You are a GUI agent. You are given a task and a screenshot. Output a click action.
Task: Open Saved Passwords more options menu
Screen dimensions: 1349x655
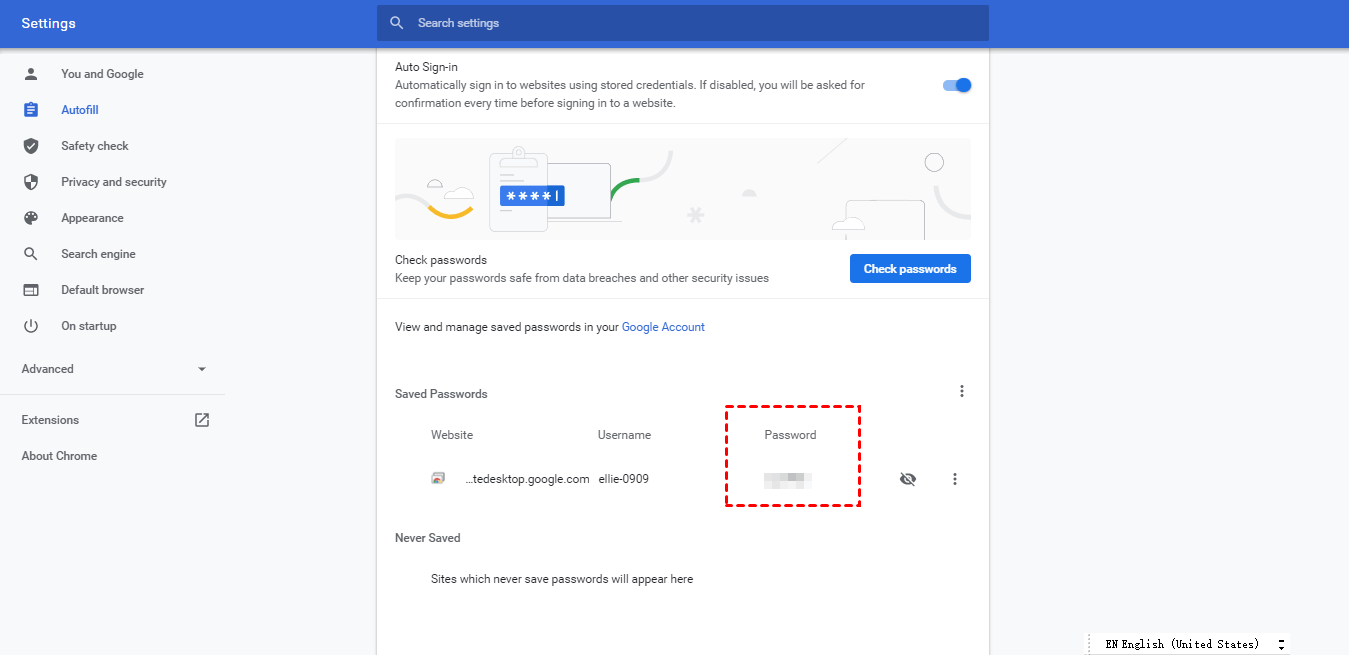click(x=962, y=391)
